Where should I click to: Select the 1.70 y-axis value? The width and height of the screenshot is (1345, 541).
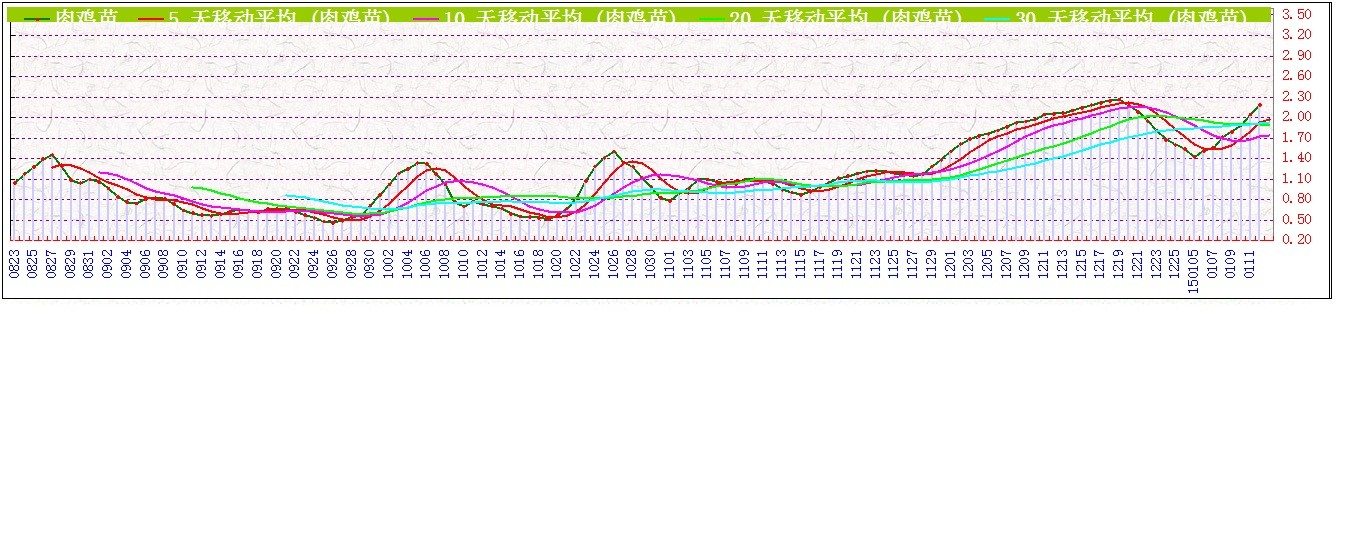[1296, 137]
